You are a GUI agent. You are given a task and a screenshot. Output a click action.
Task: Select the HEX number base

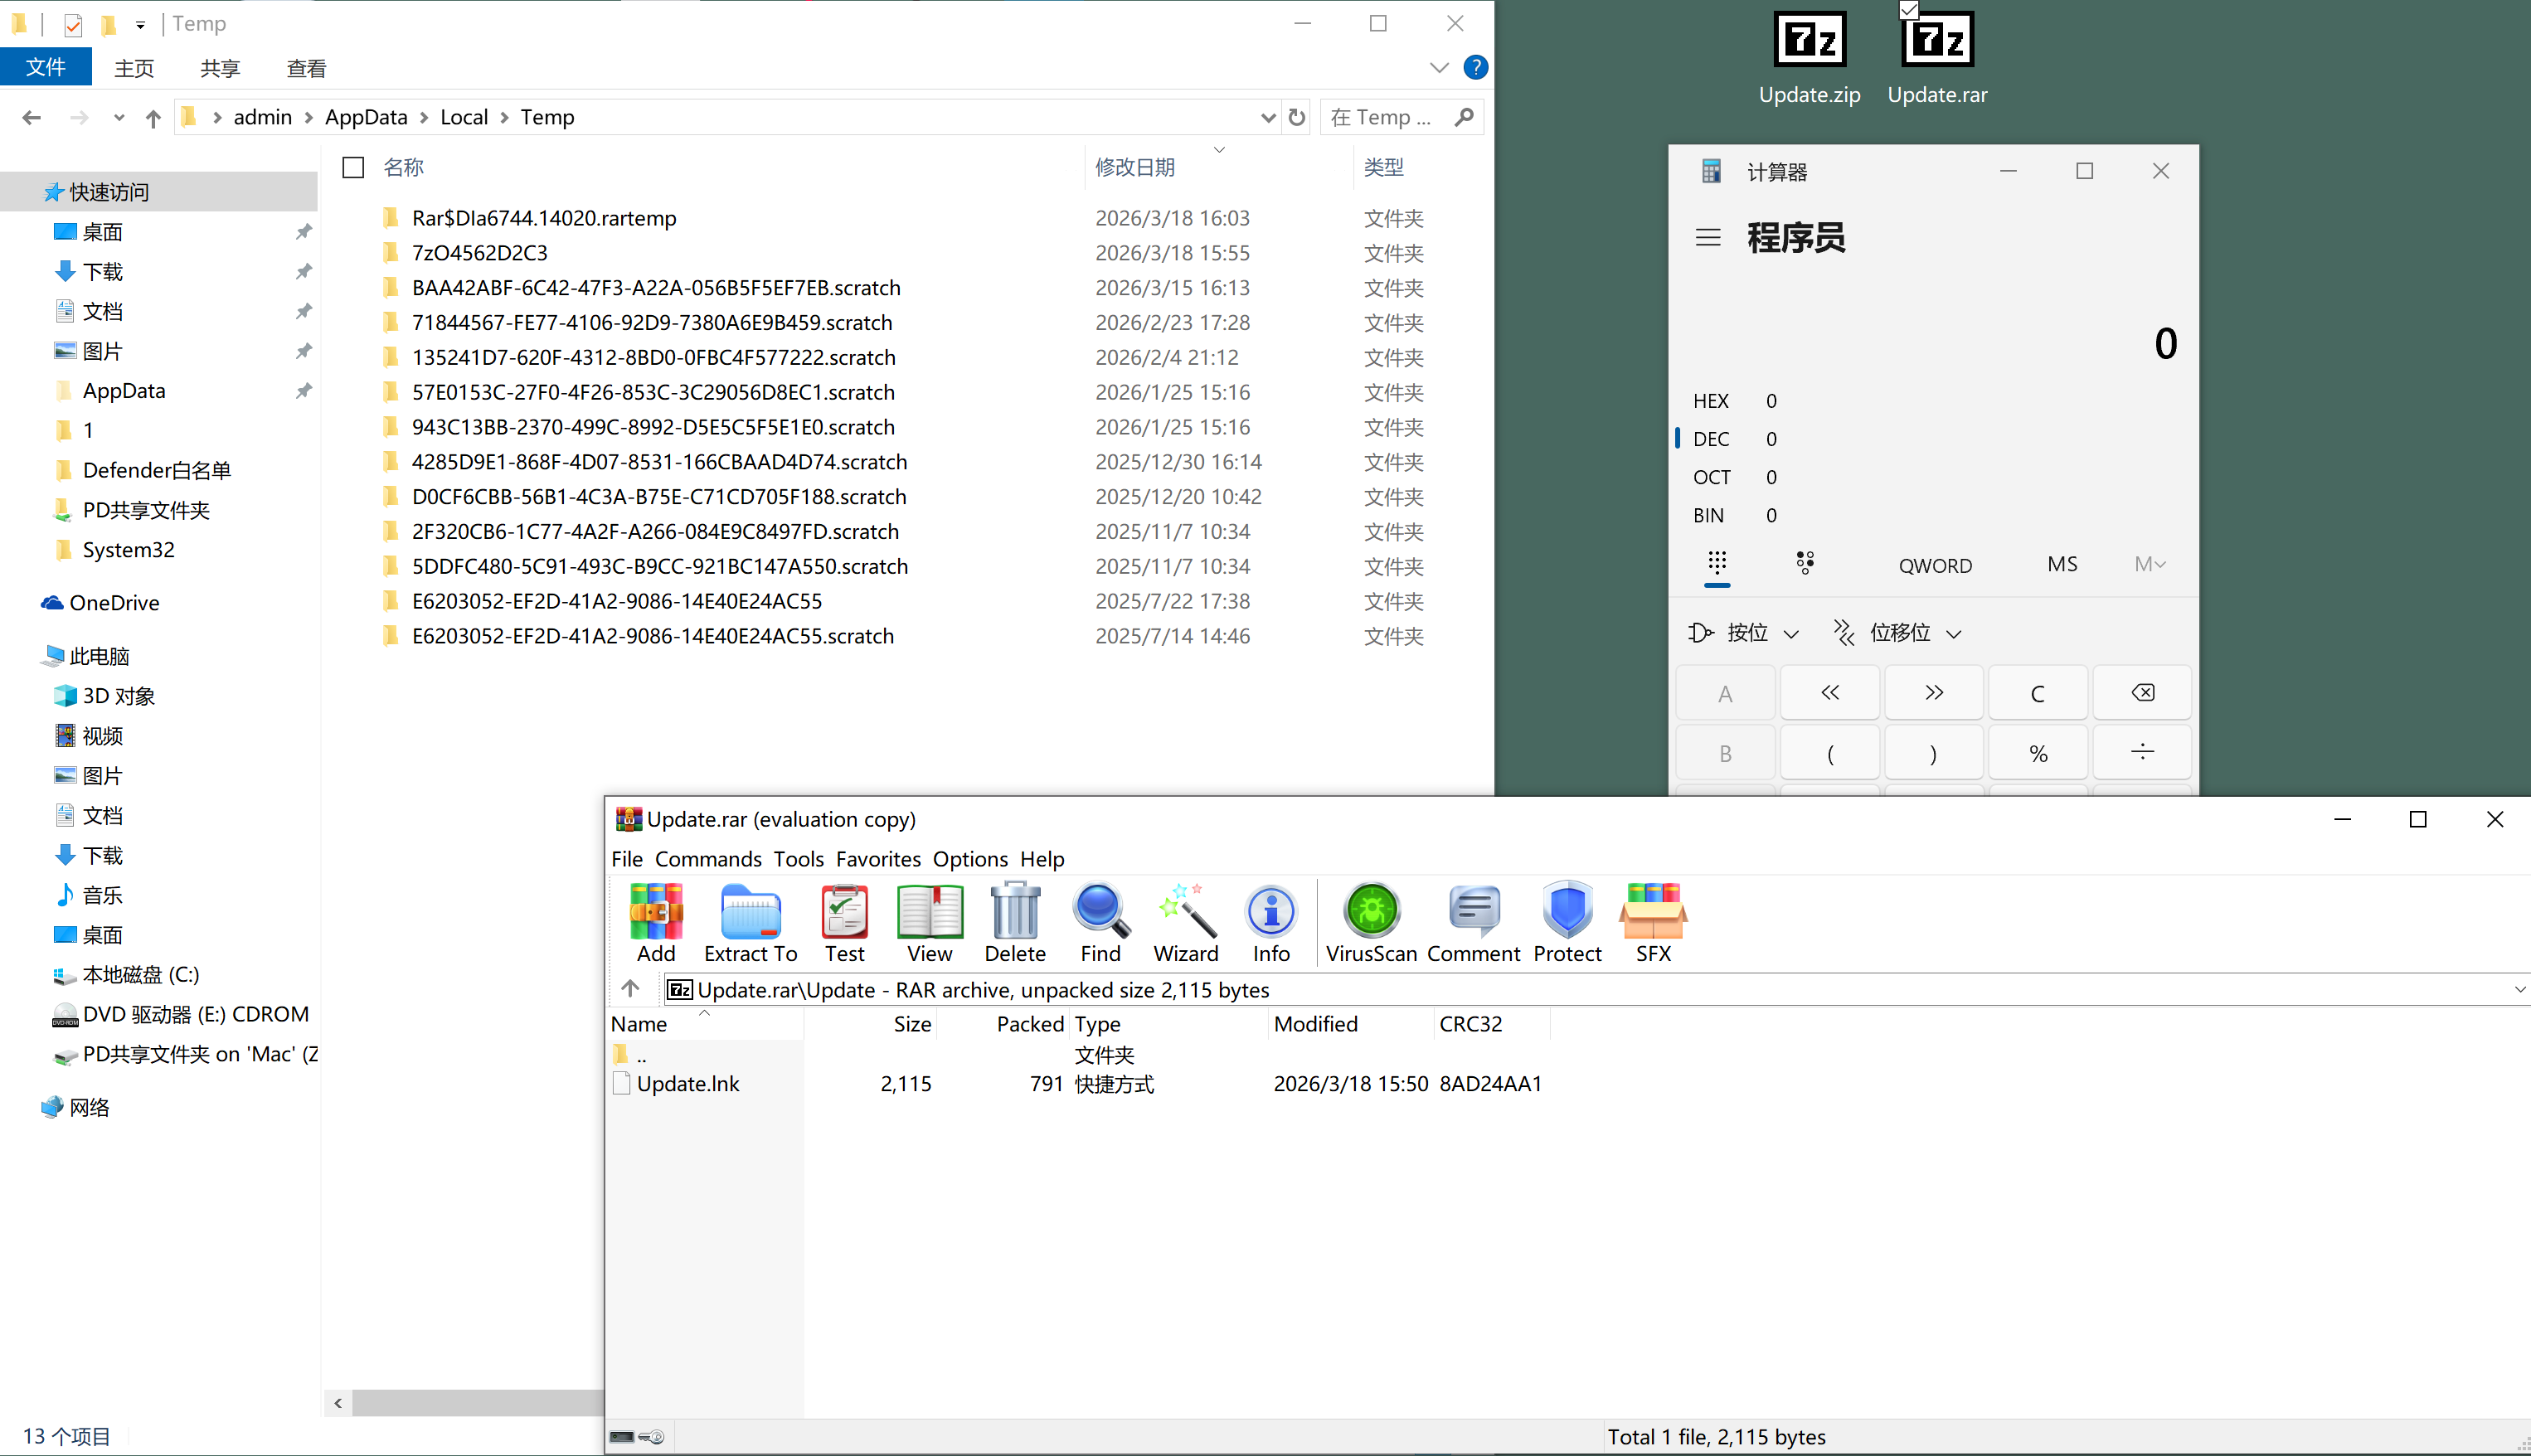[x=1711, y=401]
